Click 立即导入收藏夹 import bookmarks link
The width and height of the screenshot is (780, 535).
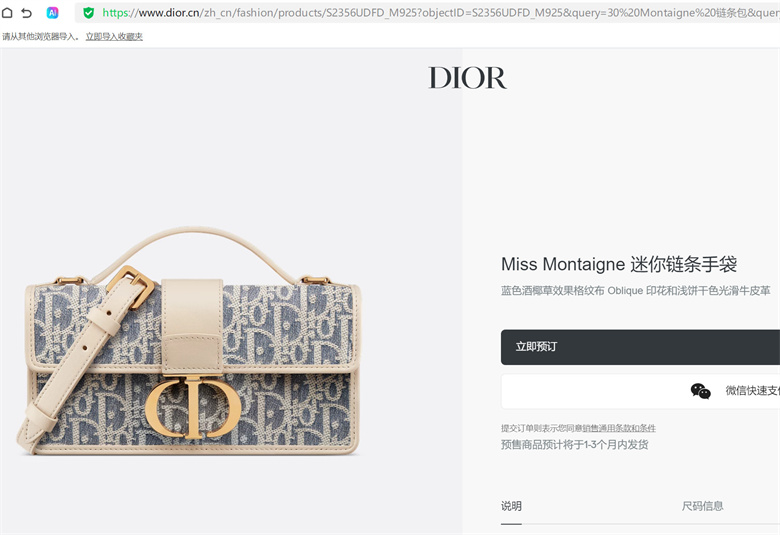coord(114,36)
